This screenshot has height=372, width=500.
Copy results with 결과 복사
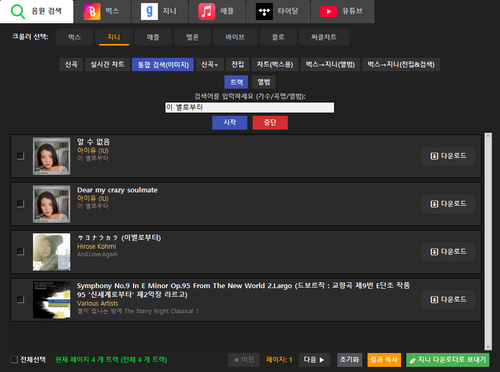click(384, 360)
